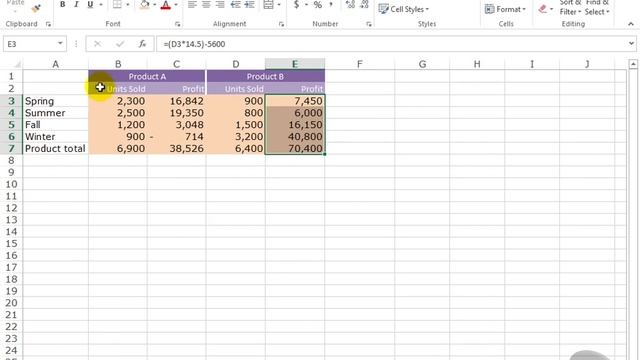
Task: Click the formula bar Cancel X
Action: (98, 44)
